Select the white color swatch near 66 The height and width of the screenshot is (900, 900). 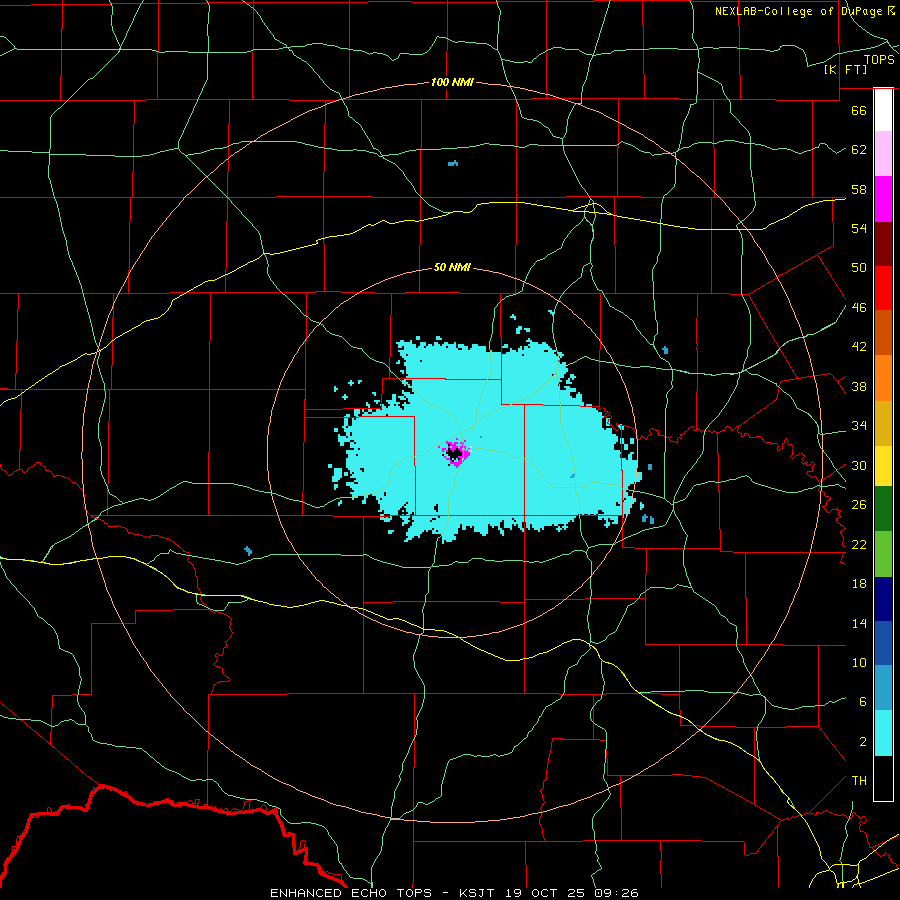point(883,110)
